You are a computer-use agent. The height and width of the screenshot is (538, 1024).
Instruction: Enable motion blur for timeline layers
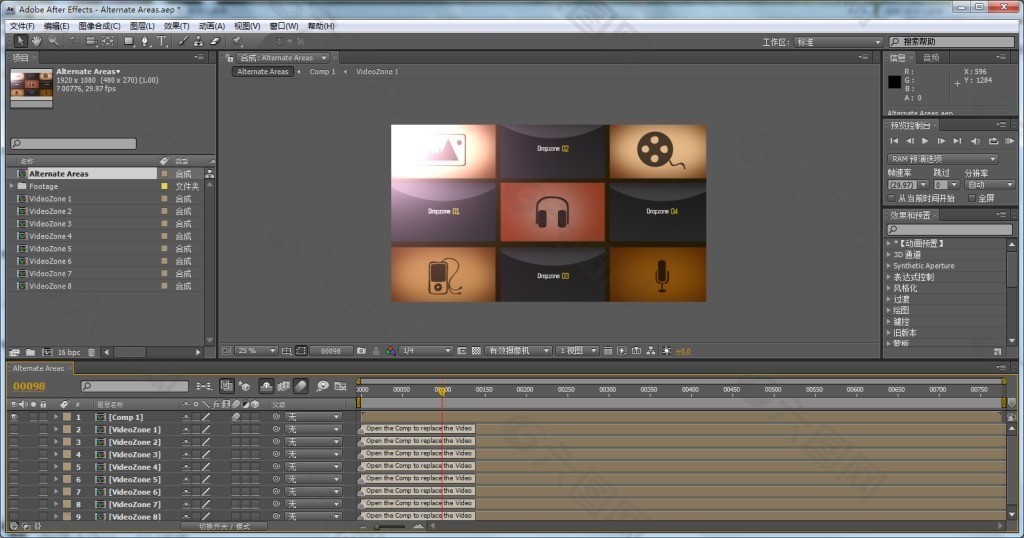[300, 386]
